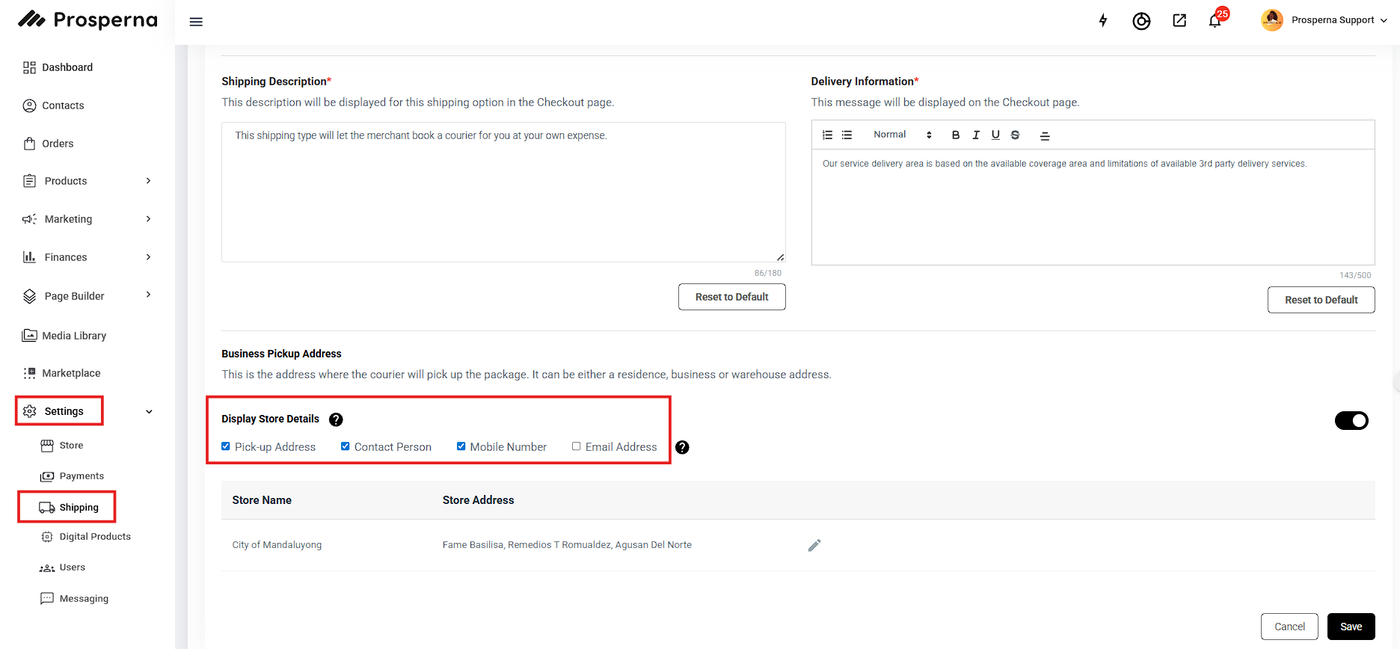Uncheck the Pick-up Address checkbox
The image size is (1400, 649).
click(x=226, y=446)
